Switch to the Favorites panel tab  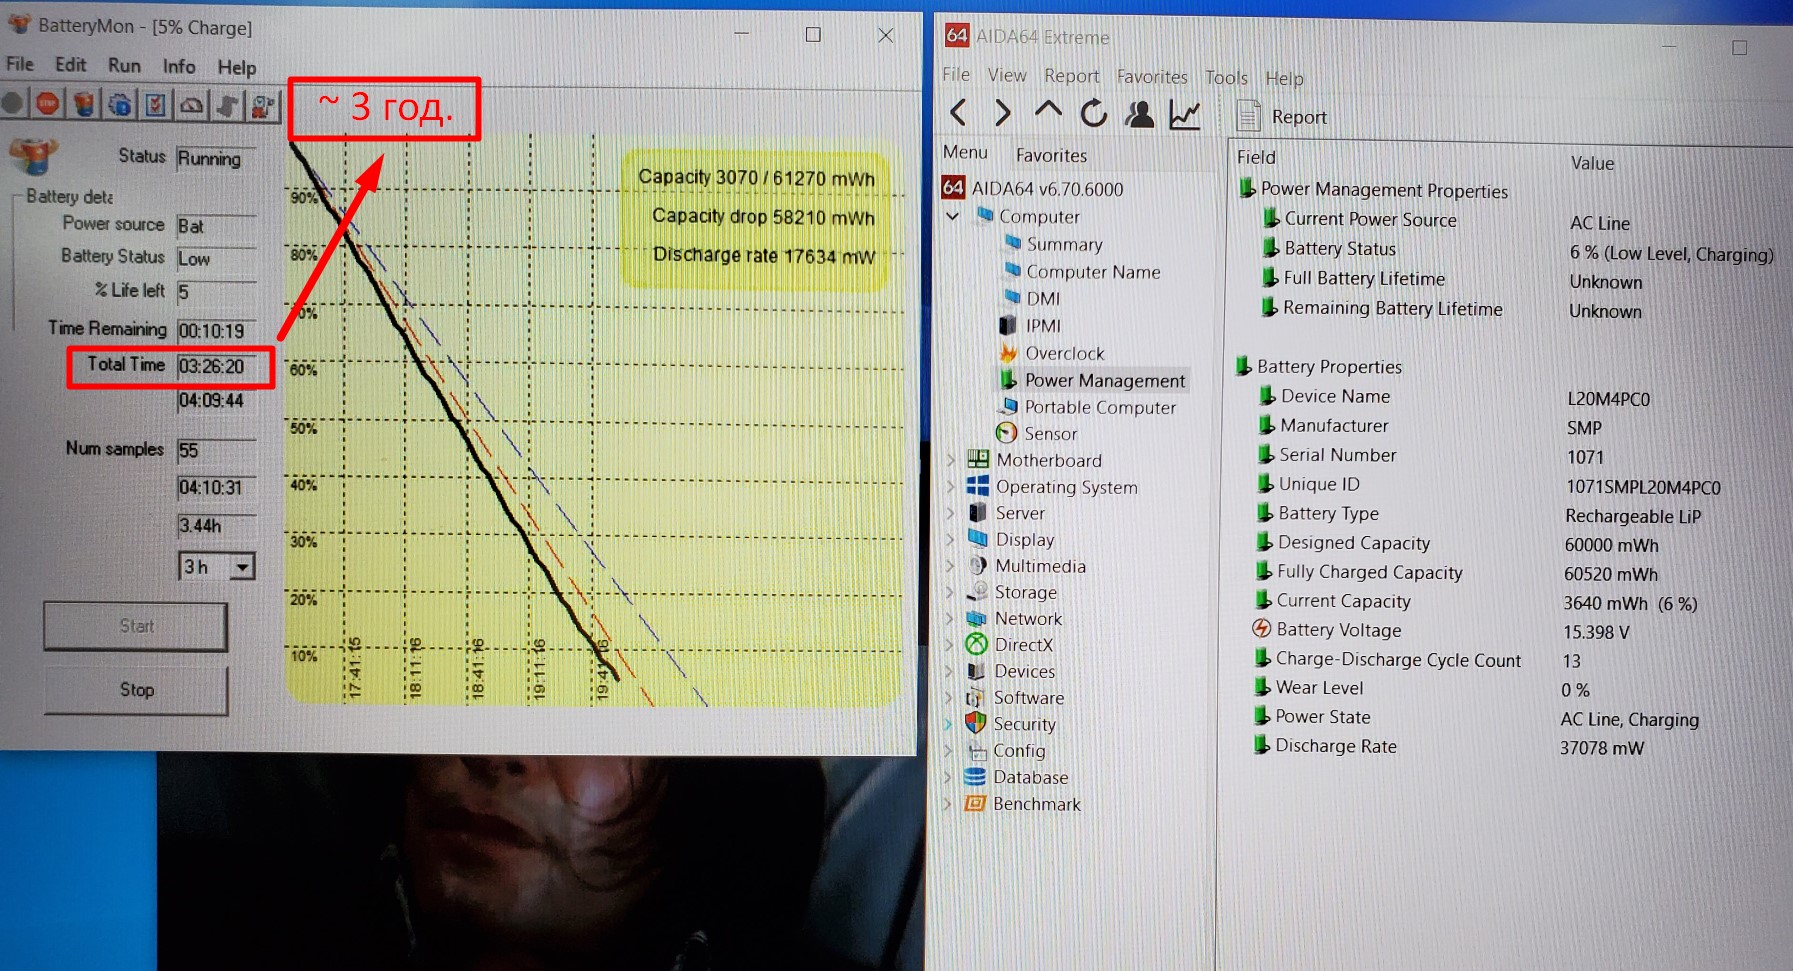click(1050, 155)
